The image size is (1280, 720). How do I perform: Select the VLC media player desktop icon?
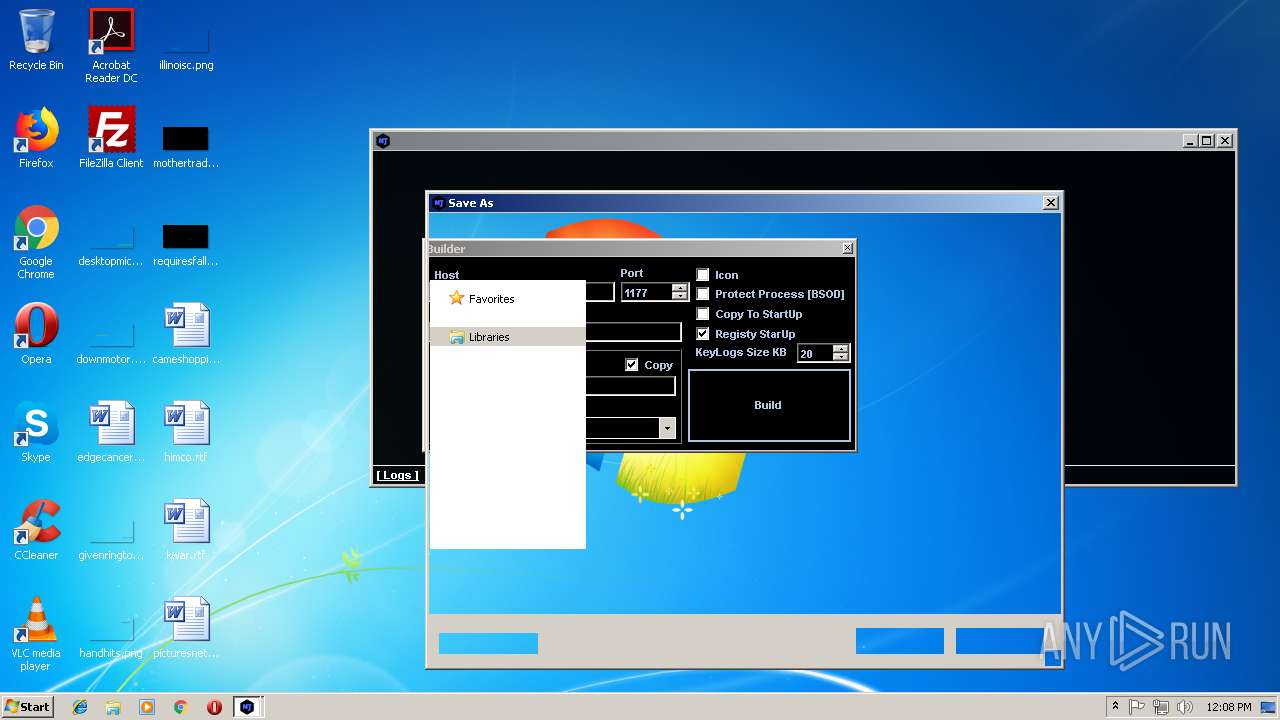coord(36,634)
